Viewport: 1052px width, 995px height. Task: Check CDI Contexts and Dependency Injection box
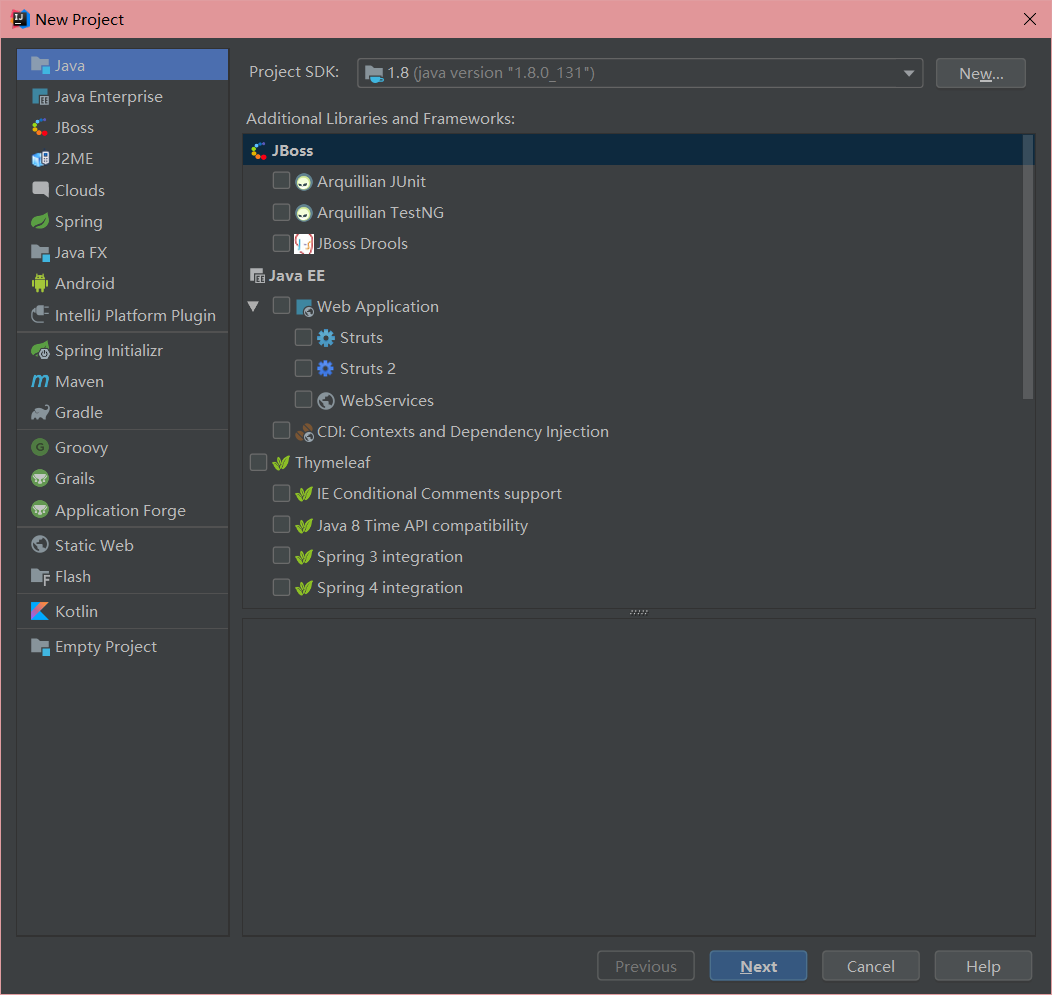pyautogui.click(x=281, y=430)
